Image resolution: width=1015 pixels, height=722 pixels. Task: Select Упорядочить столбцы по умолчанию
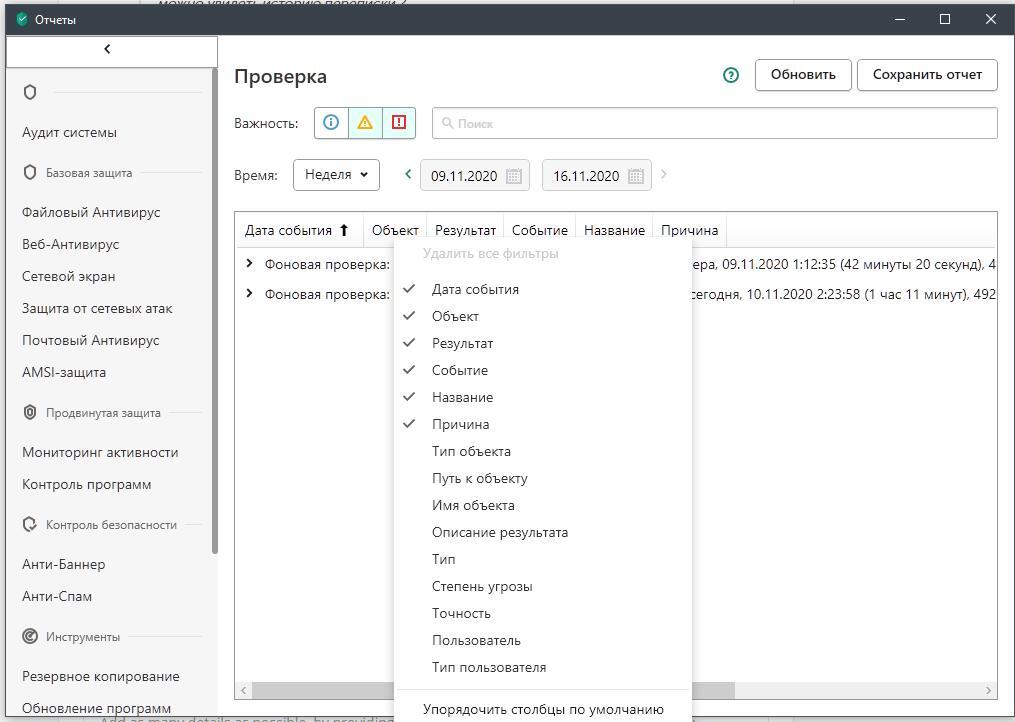coord(543,709)
